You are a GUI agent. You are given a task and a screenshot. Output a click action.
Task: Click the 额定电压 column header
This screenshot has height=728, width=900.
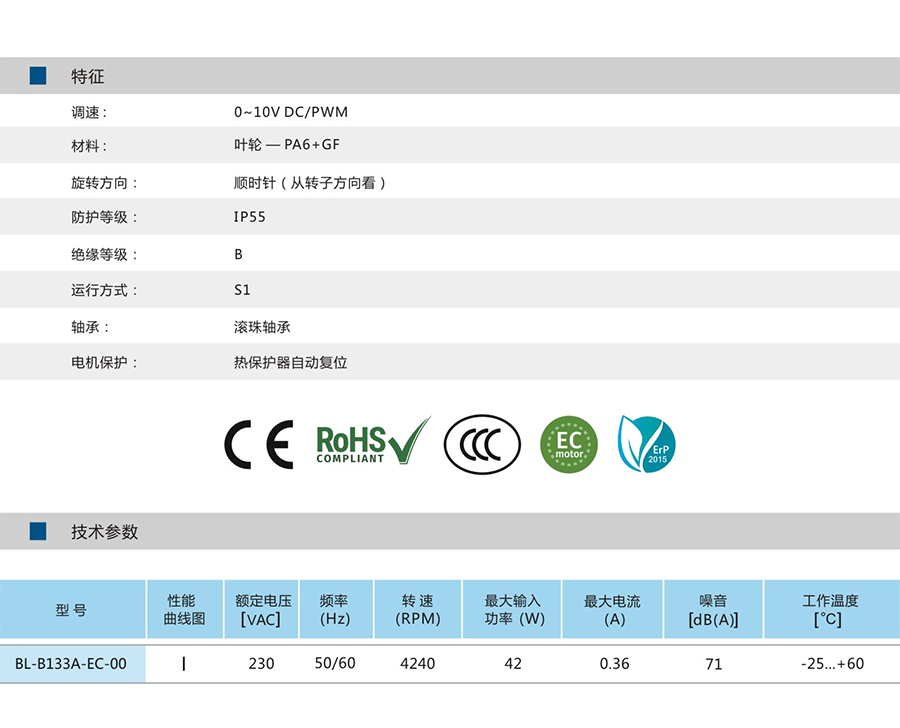[262, 610]
